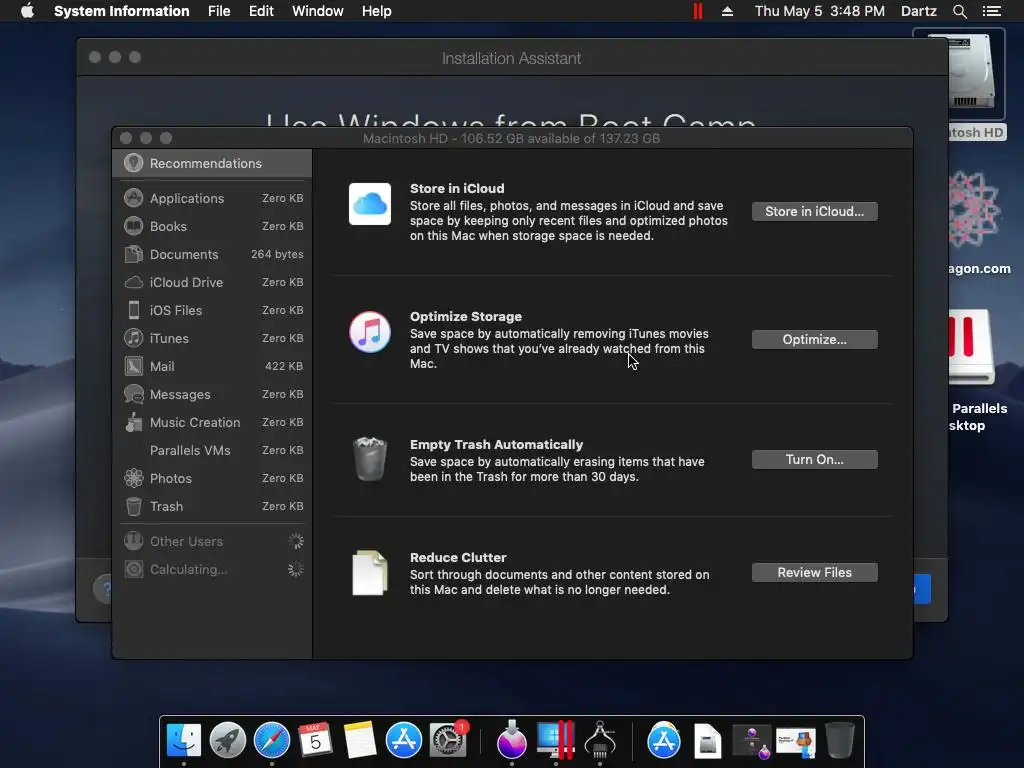
Task: Click the date and time in menu bar
Action: [820, 11]
